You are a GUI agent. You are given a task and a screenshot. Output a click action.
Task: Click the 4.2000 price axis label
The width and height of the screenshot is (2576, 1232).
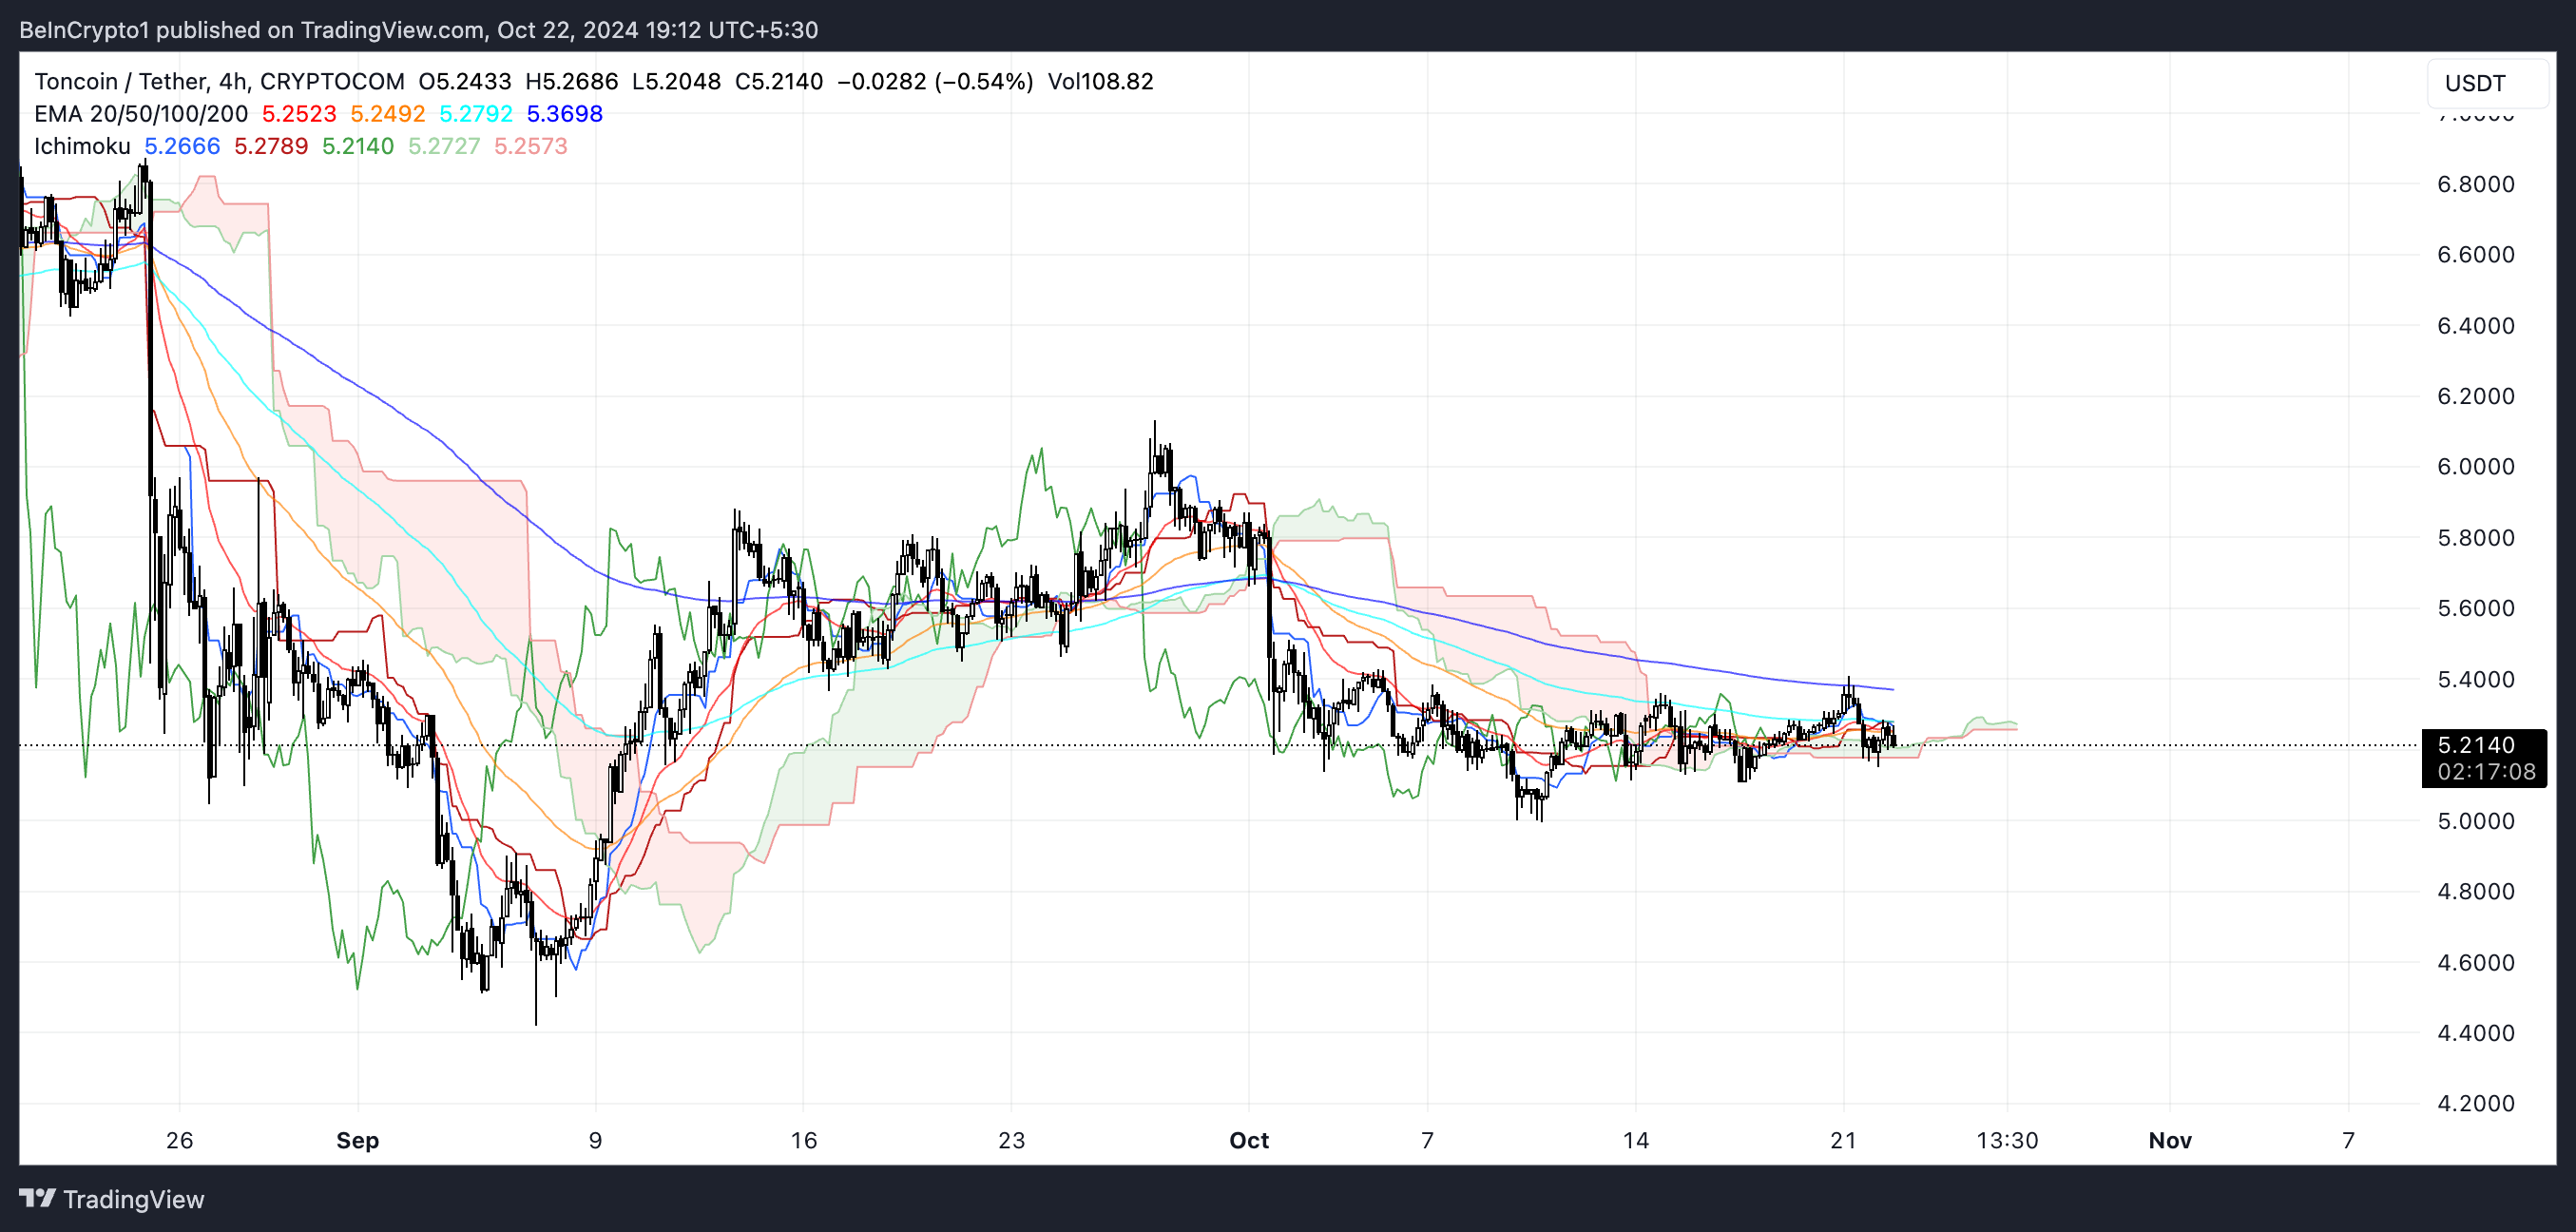[2475, 1103]
